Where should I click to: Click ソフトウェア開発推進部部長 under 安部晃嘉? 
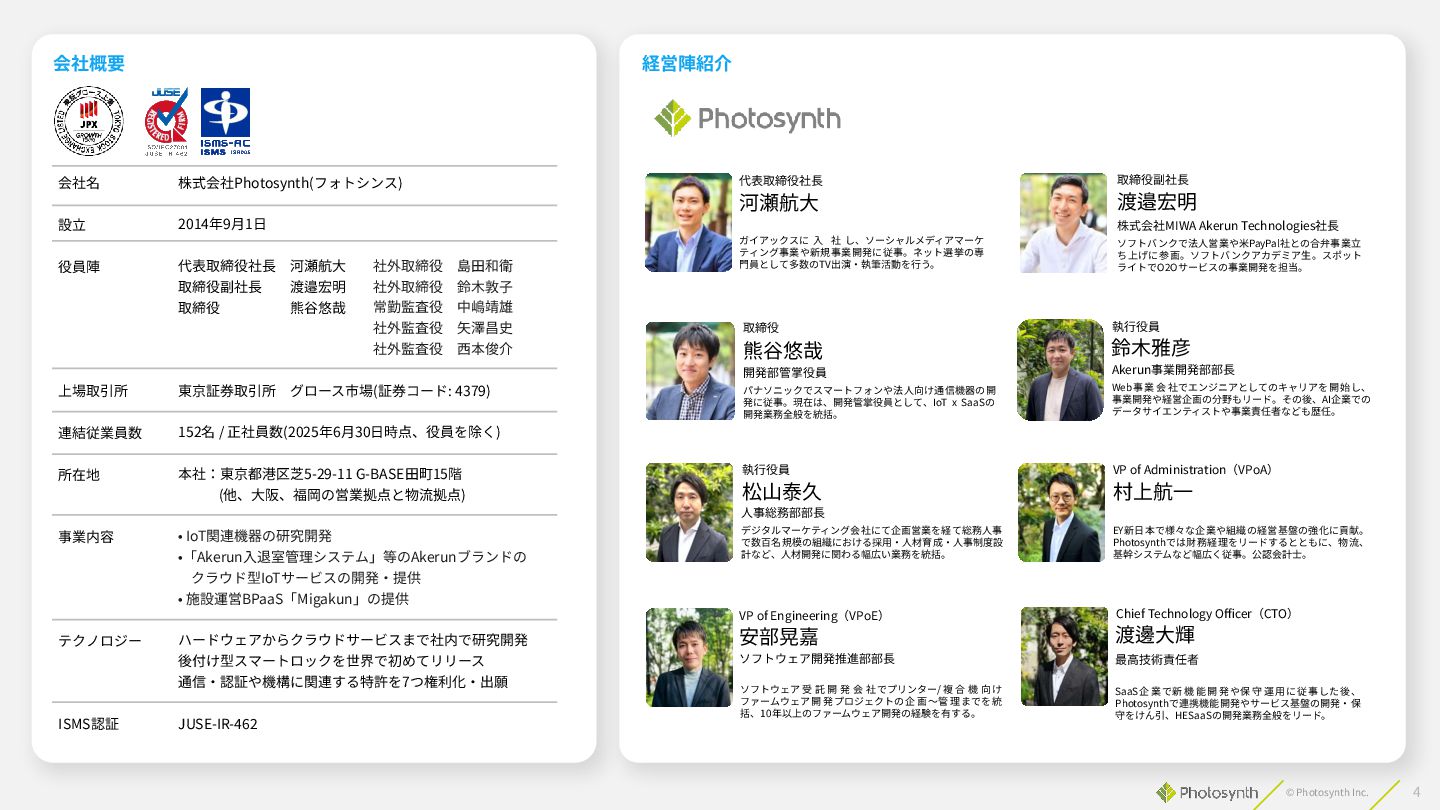[817, 658]
